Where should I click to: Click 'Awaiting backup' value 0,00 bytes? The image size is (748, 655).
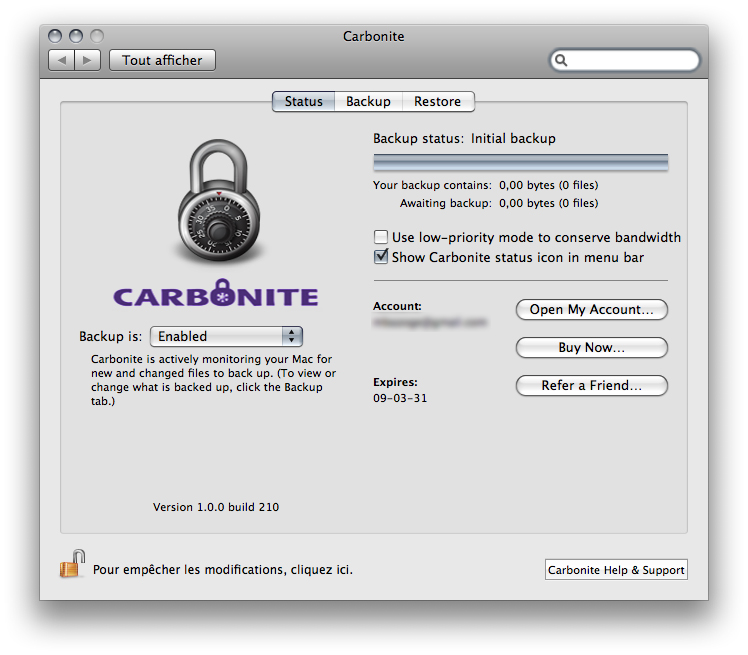pyautogui.click(x=549, y=203)
